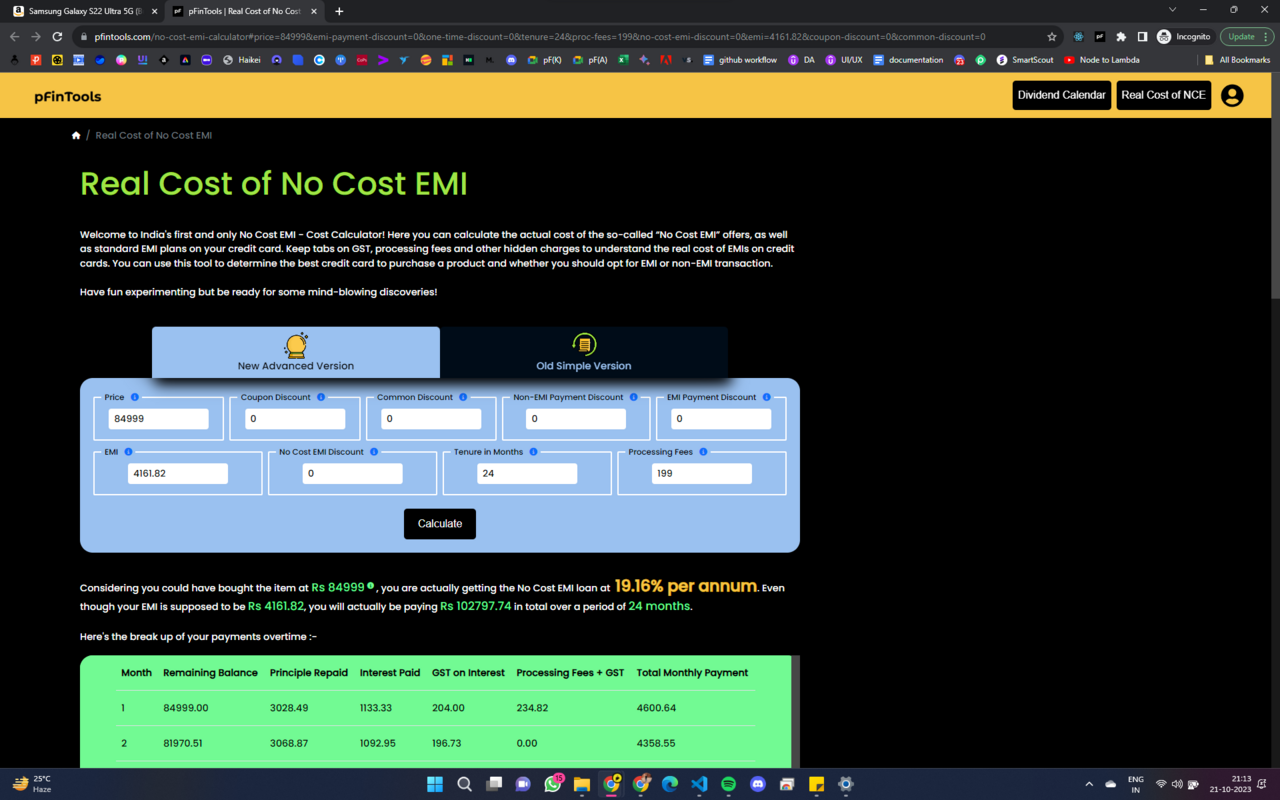Click the Non-EMI Payment Discount info icon

coord(634,397)
